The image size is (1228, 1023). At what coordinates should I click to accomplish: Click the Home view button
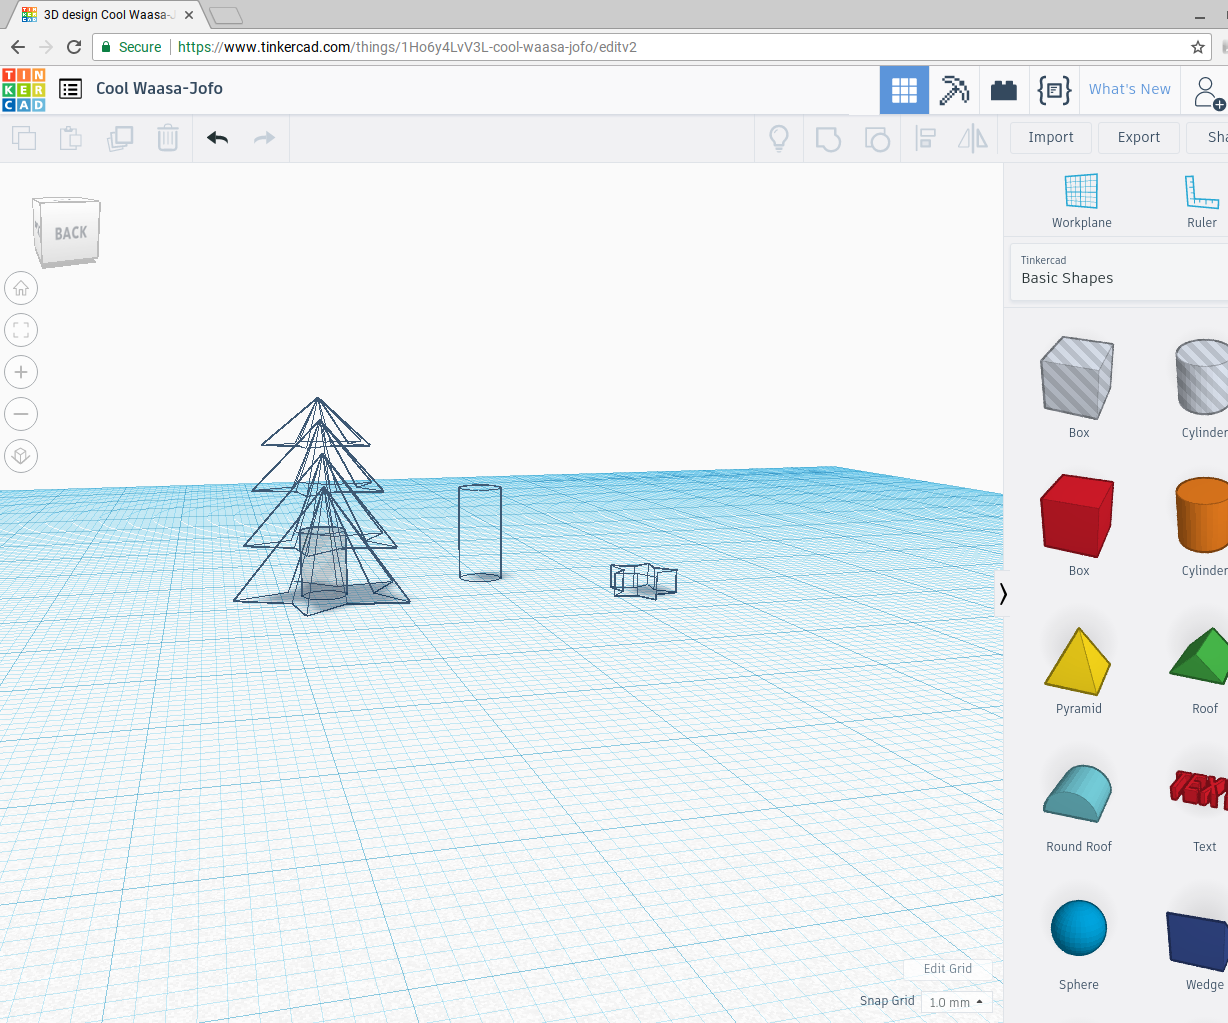point(21,288)
